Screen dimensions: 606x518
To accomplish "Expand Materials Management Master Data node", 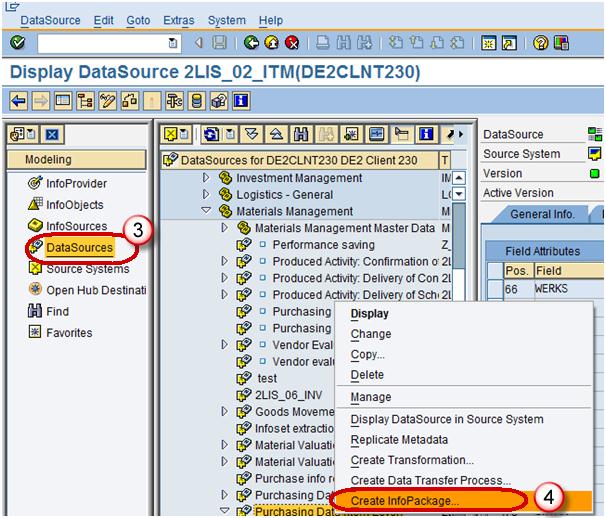I will coord(224,228).
